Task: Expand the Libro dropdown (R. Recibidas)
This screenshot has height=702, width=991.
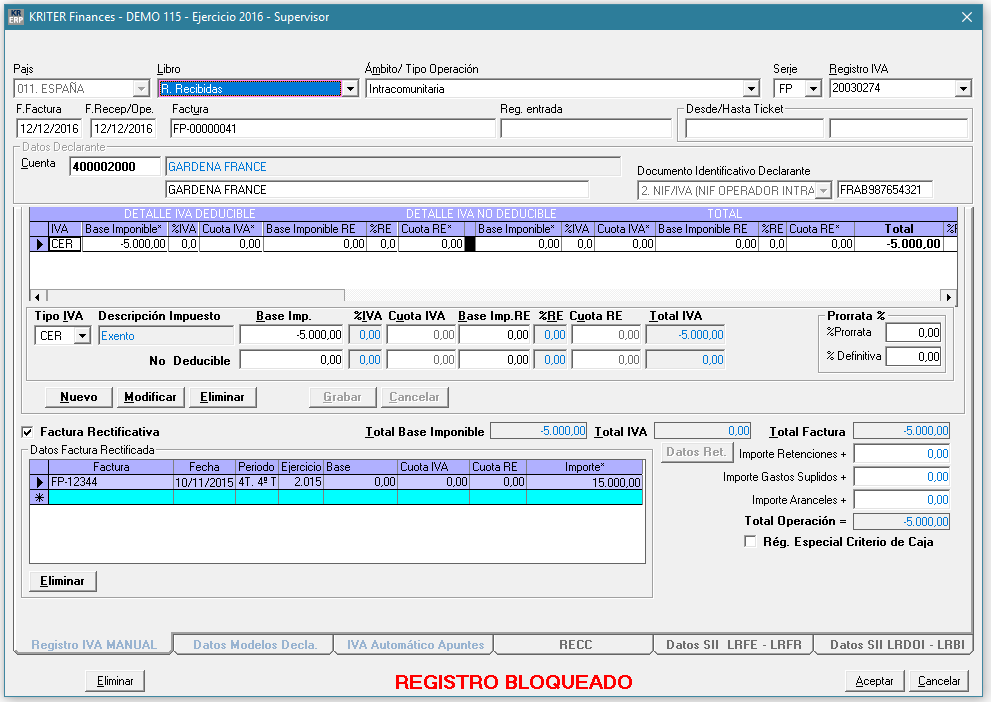Action: click(x=350, y=88)
